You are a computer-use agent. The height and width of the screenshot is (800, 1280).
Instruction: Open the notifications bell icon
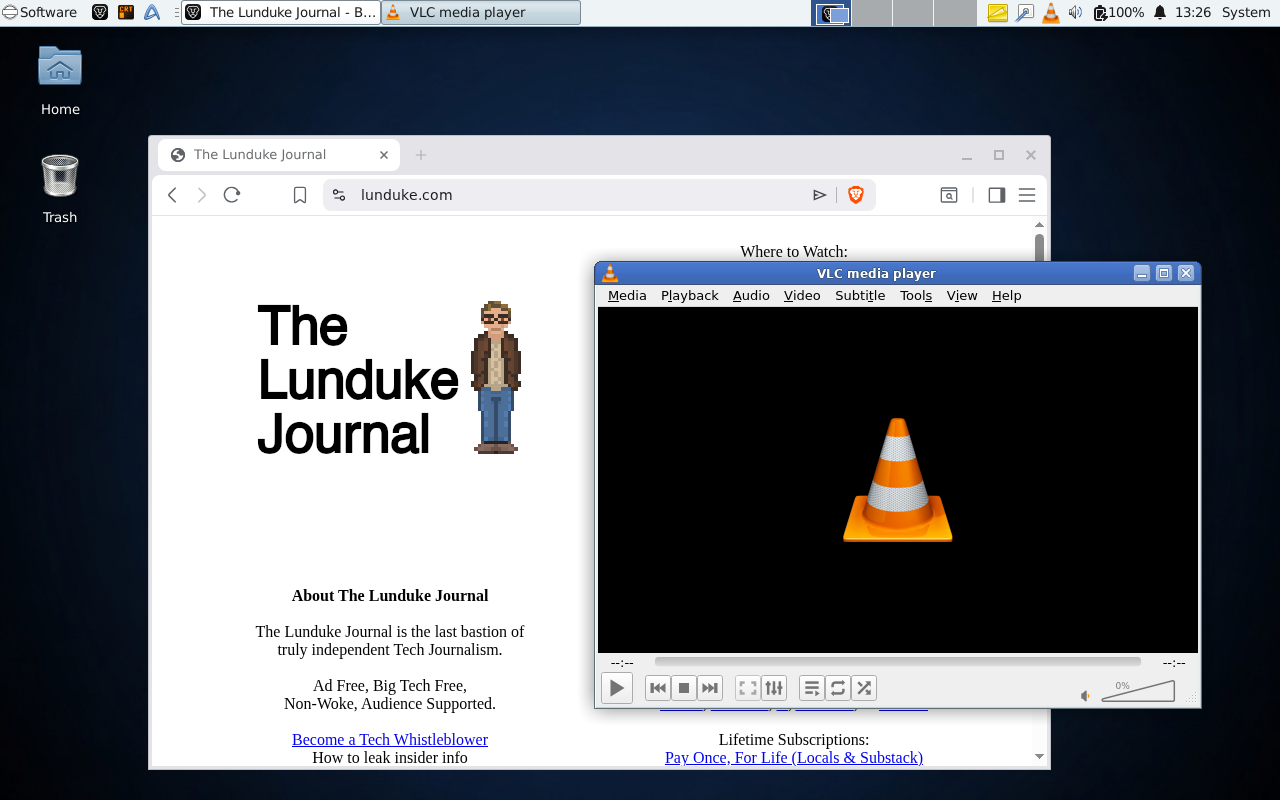point(1160,13)
